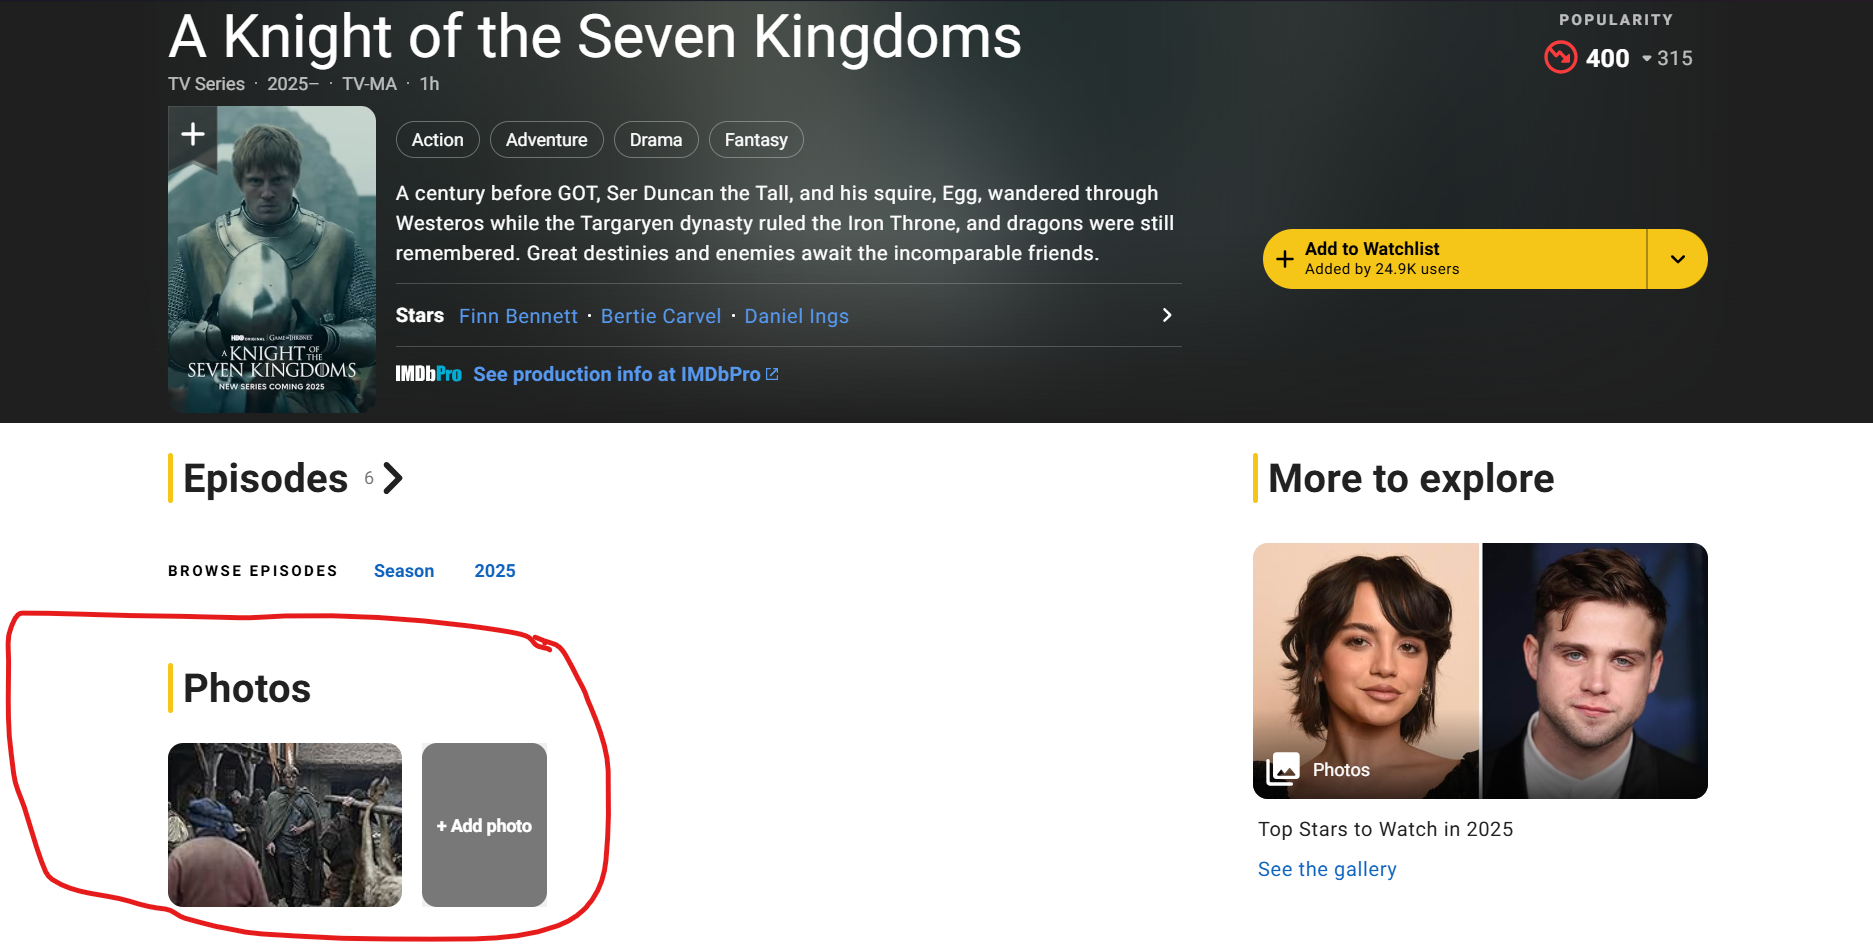Click the popularity trending-down circle icon
1873x948 pixels.
[x=1560, y=58]
